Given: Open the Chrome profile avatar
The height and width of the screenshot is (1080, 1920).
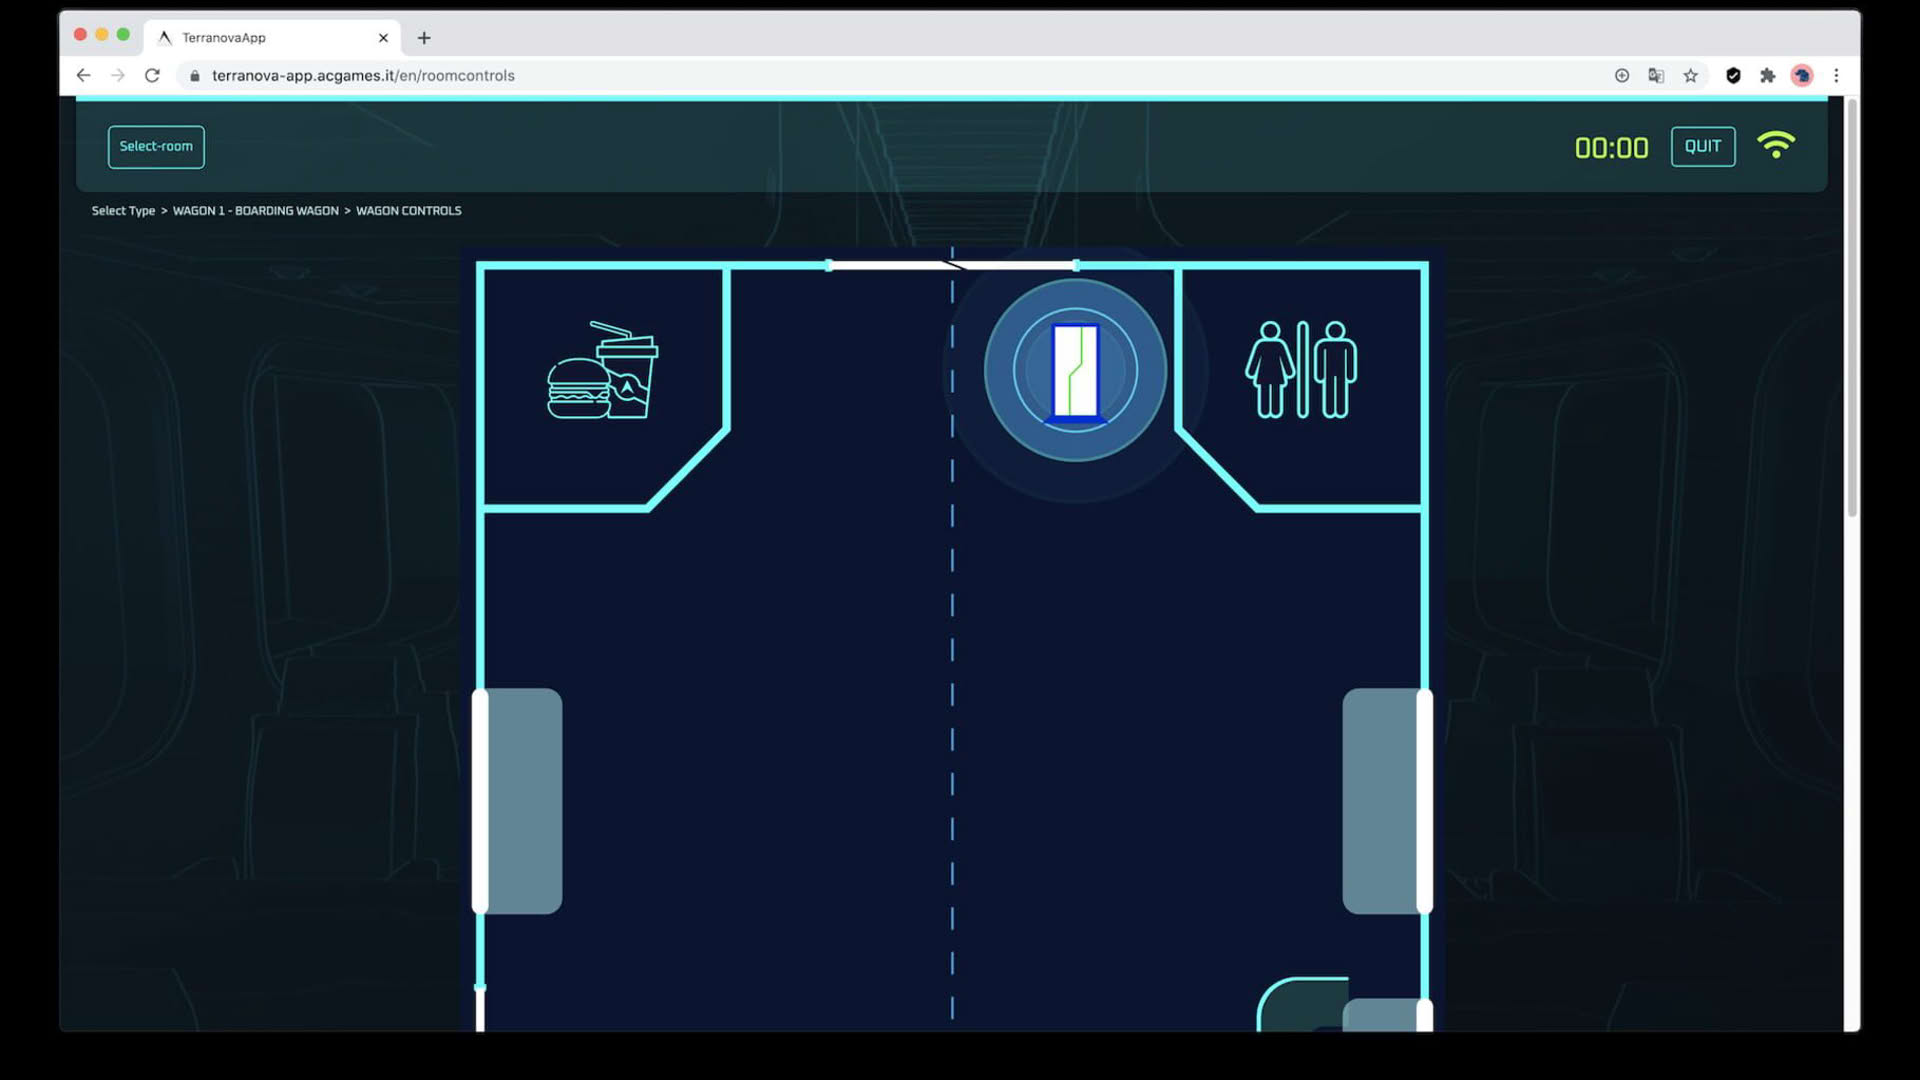Looking at the screenshot, I should [1802, 75].
